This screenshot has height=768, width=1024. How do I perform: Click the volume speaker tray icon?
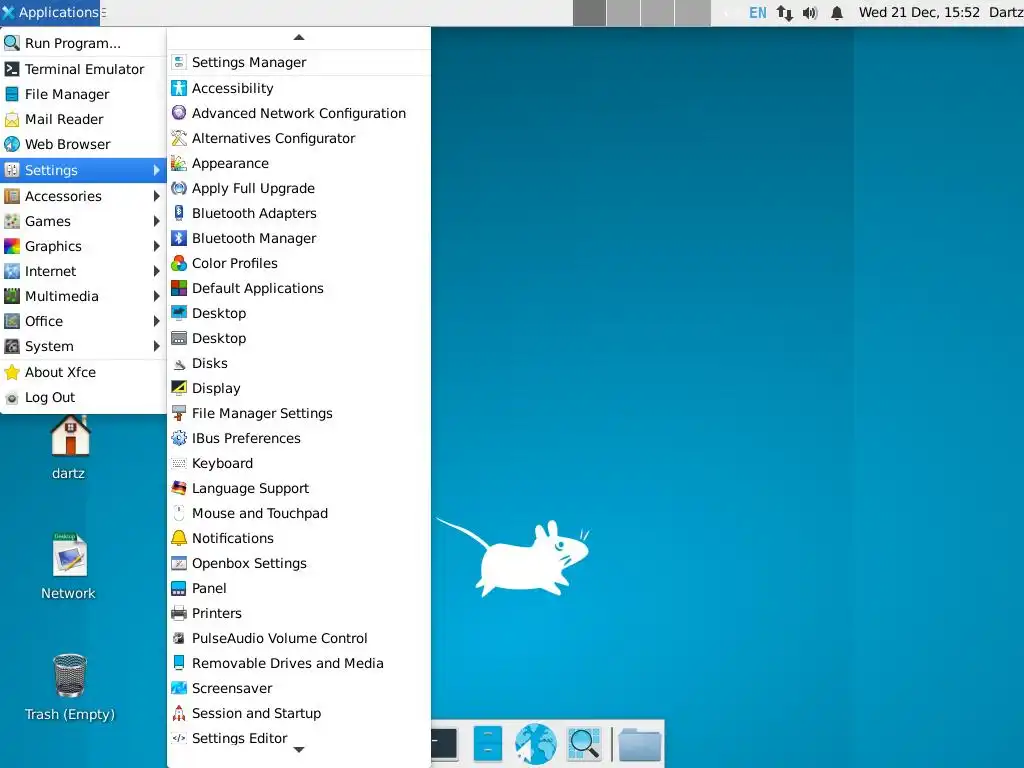[810, 12]
